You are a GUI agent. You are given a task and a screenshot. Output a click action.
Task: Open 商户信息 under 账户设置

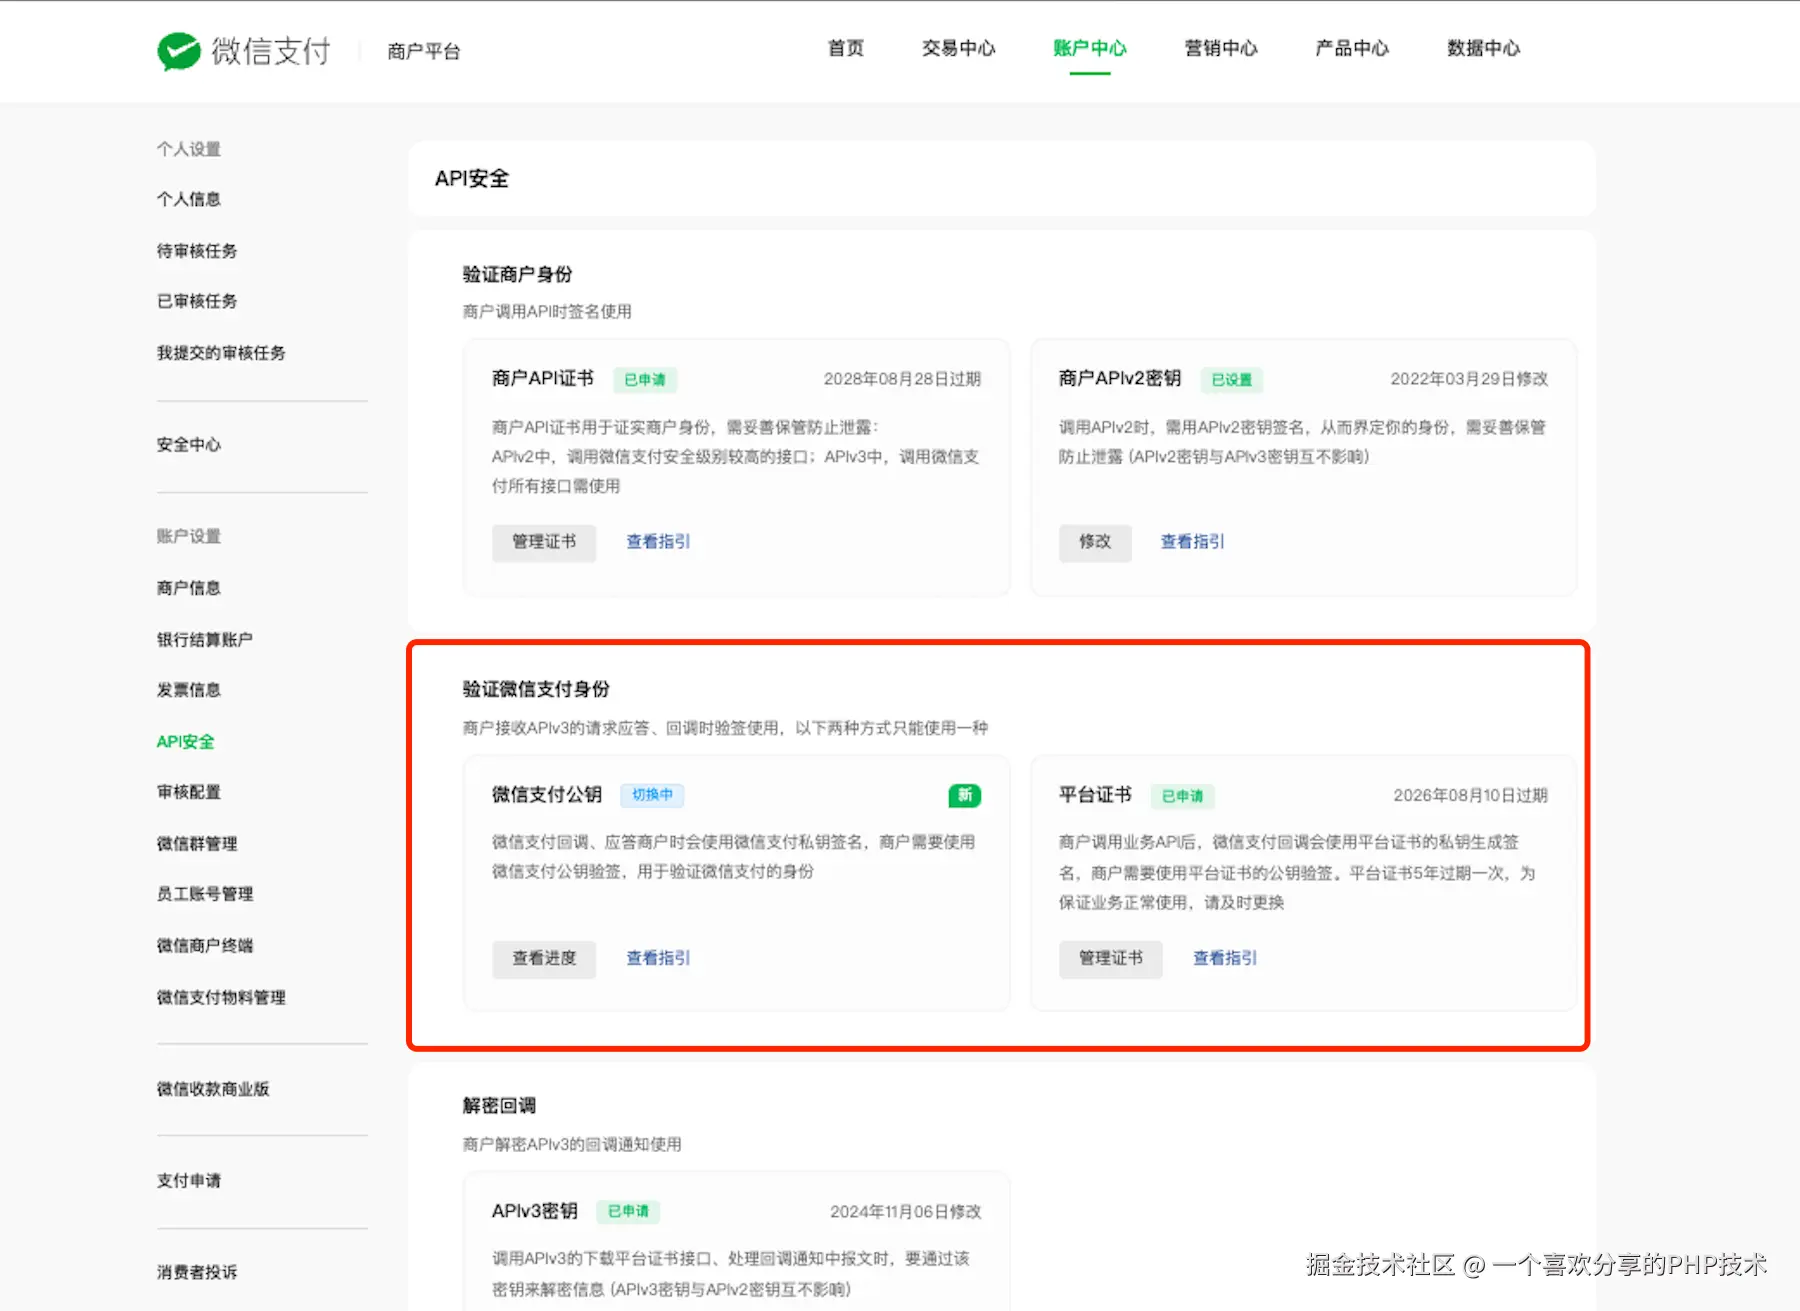click(x=188, y=588)
